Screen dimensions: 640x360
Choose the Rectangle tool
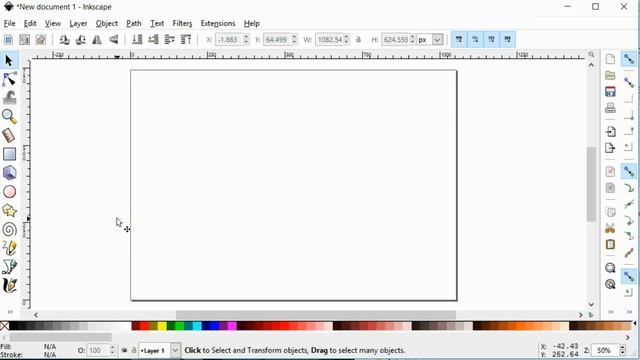click(x=9, y=154)
